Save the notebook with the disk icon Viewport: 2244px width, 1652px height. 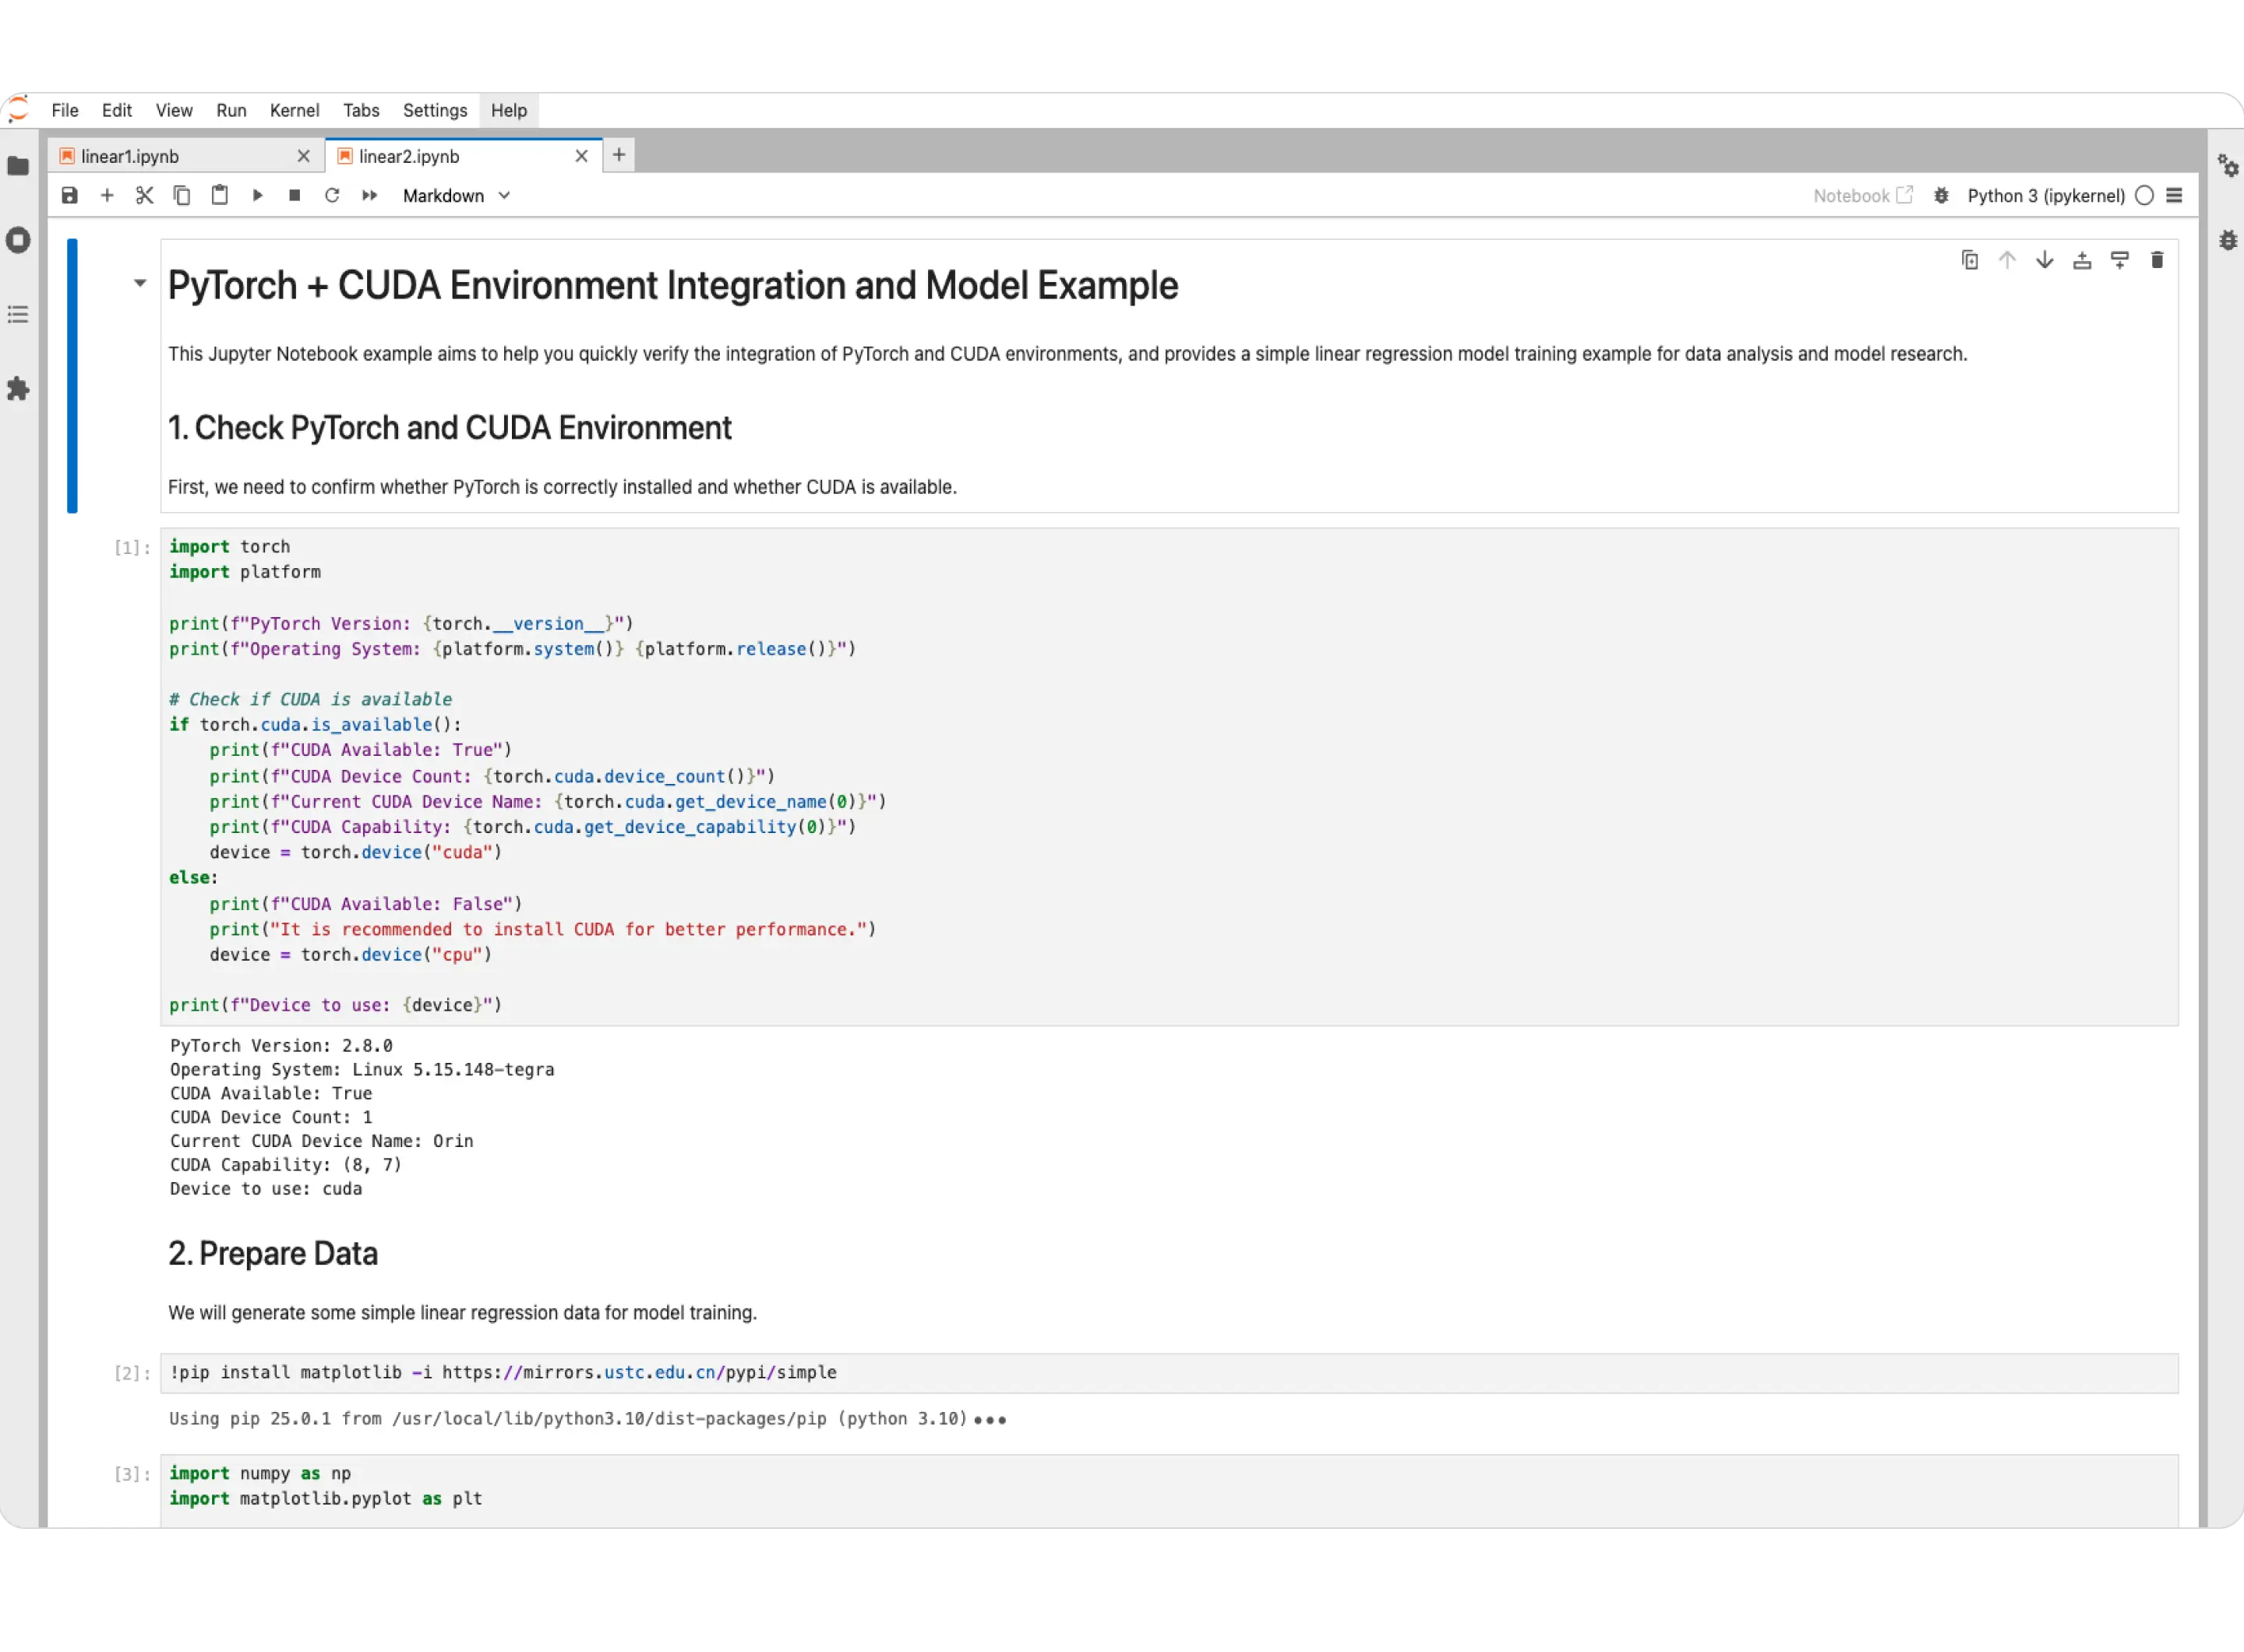69,196
